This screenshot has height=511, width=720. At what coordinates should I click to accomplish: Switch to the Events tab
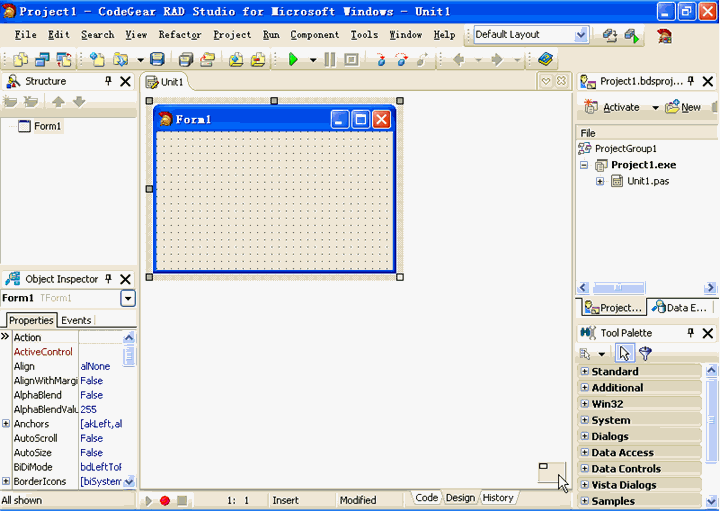76,320
